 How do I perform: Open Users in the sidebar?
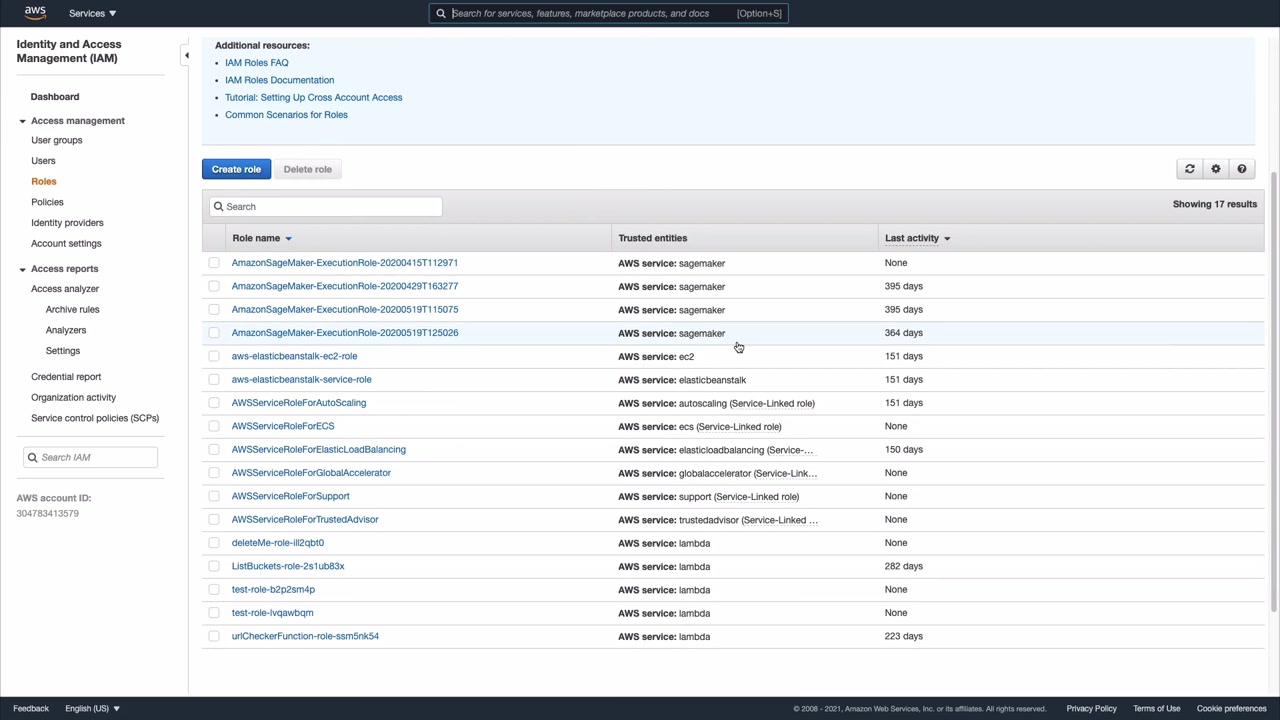tap(43, 161)
